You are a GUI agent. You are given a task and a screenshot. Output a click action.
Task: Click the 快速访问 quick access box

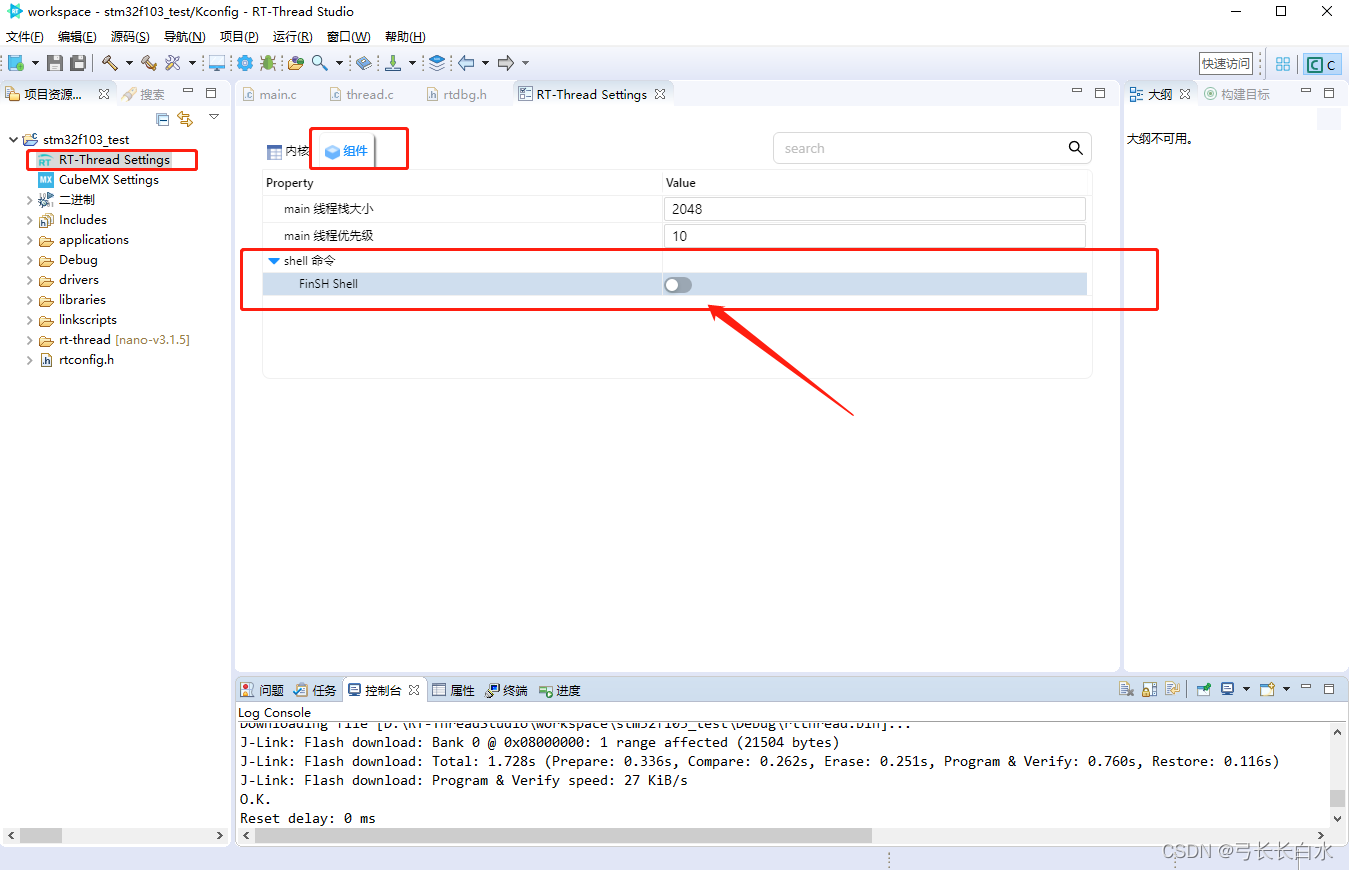point(1226,63)
